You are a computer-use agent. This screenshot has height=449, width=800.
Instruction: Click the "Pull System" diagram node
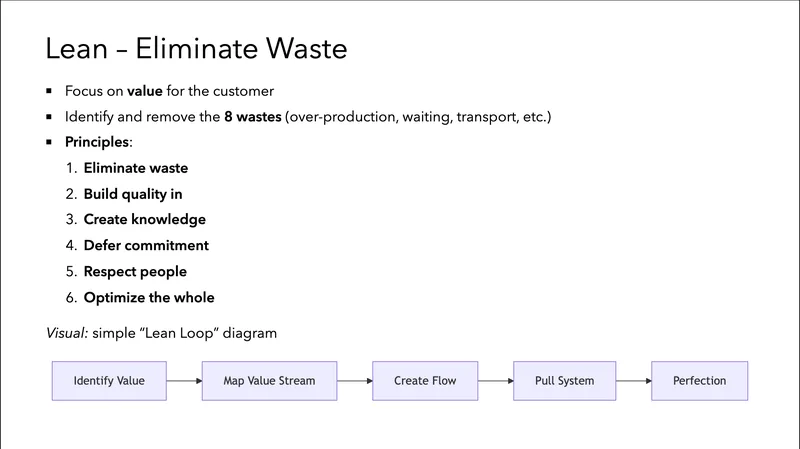click(564, 381)
